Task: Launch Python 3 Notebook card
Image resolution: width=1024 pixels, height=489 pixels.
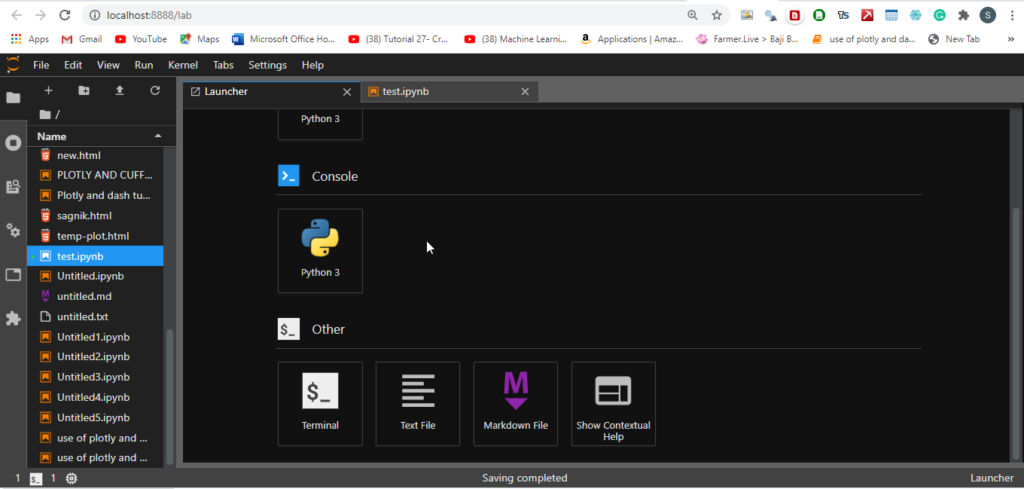Action: click(320, 124)
